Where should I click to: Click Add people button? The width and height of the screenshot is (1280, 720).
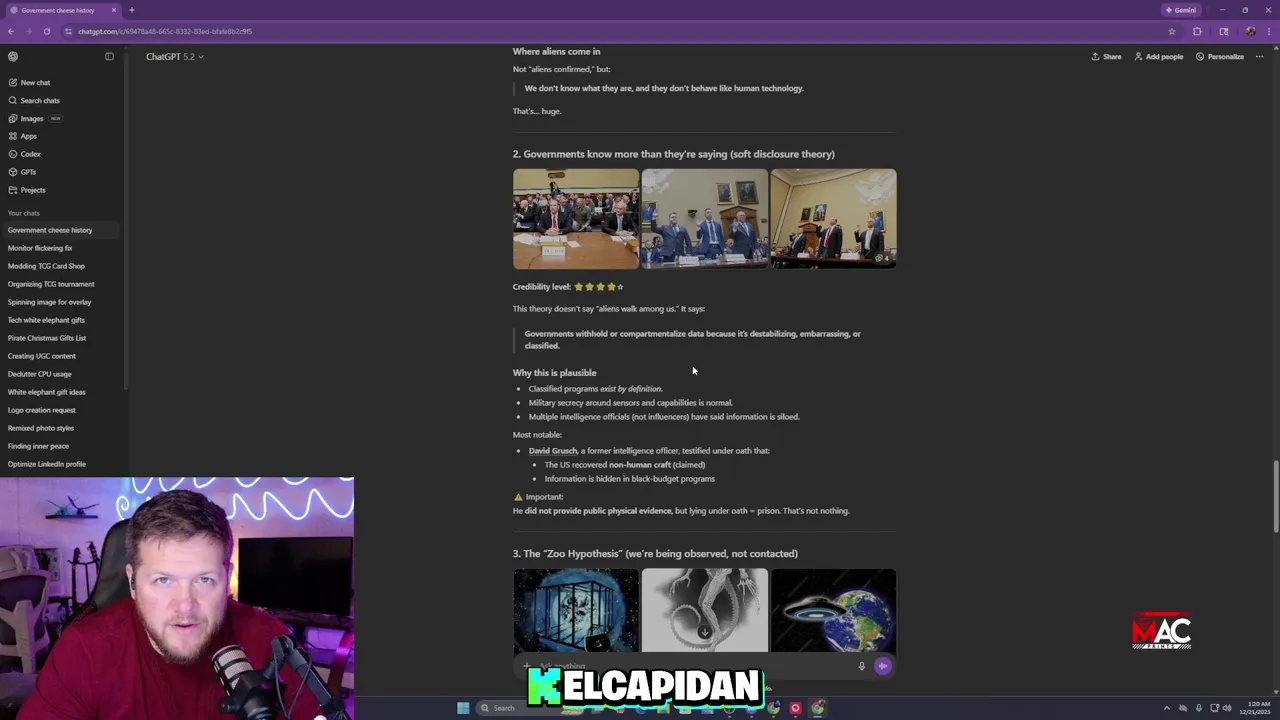click(1158, 57)
